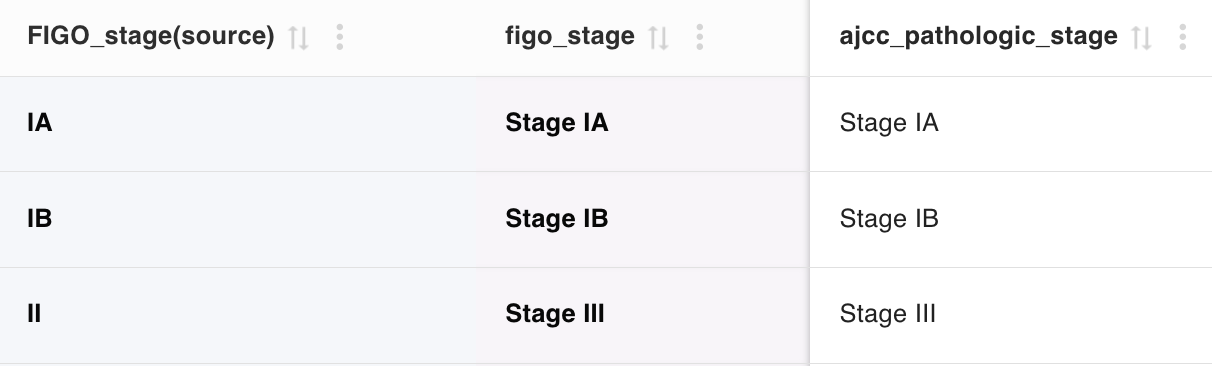The width and height of the screenshot is (1212, 366).
Task: Open FIGO_stage(source) column options menu
Action: [340, 38]
